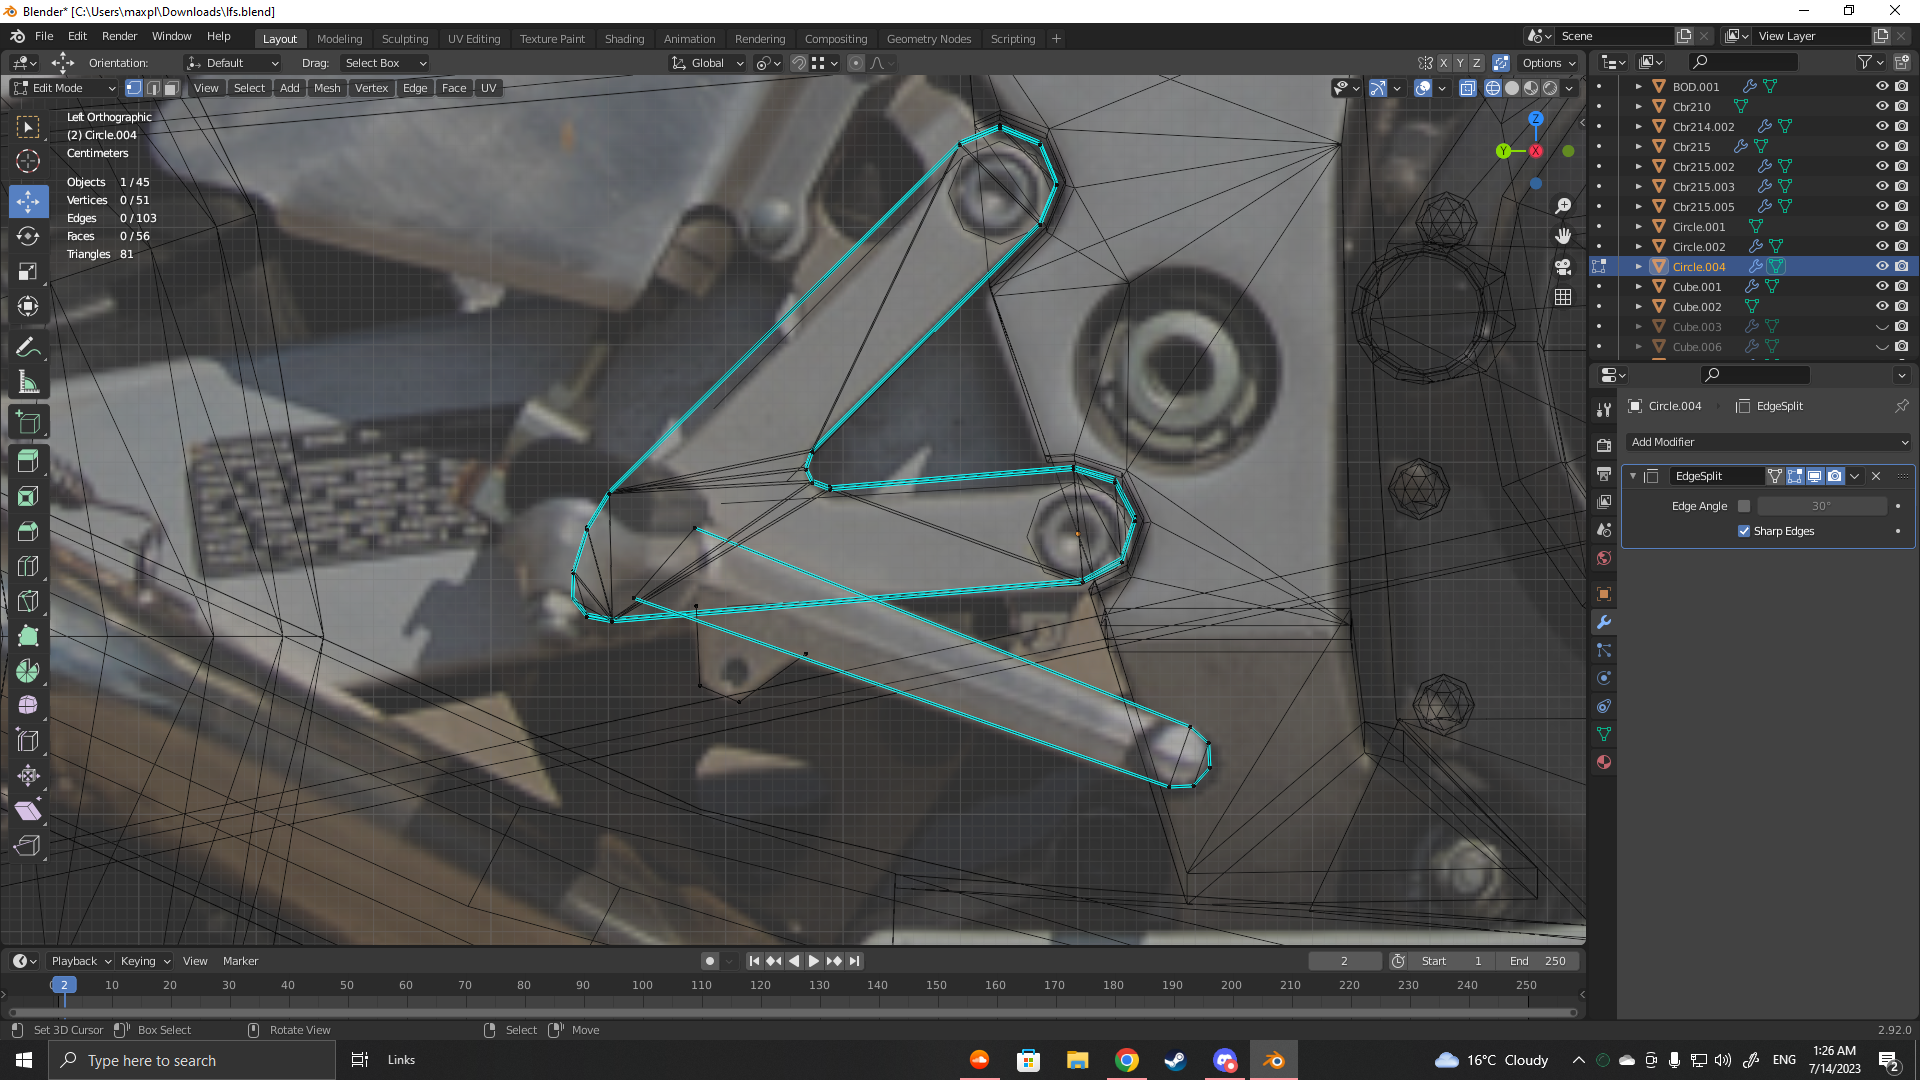Screen dimensions: 1920x1080
Task: Activate the Annotate pencil tool
Action: pos(28,347)
